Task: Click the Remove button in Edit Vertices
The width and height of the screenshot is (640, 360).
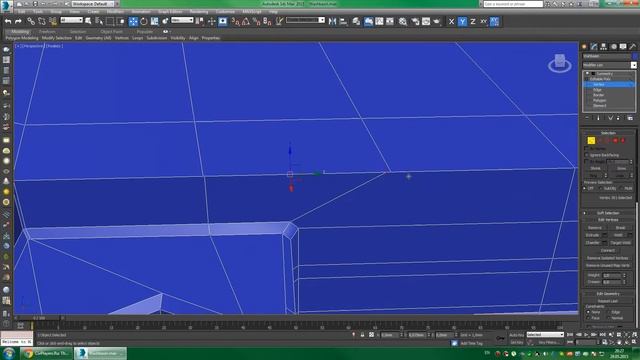Action: [x=595, y=228]
